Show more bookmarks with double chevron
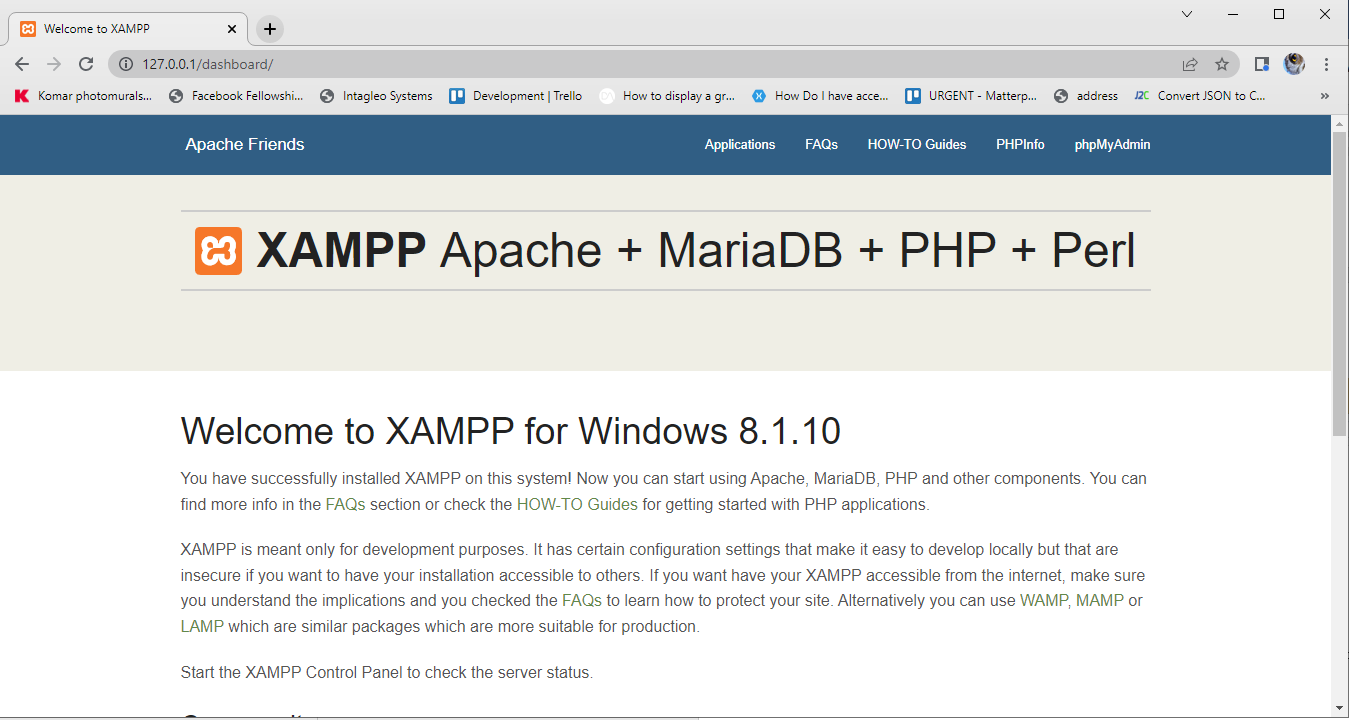This screenshot has height=720, width=1349. (x=1325, y=96)
